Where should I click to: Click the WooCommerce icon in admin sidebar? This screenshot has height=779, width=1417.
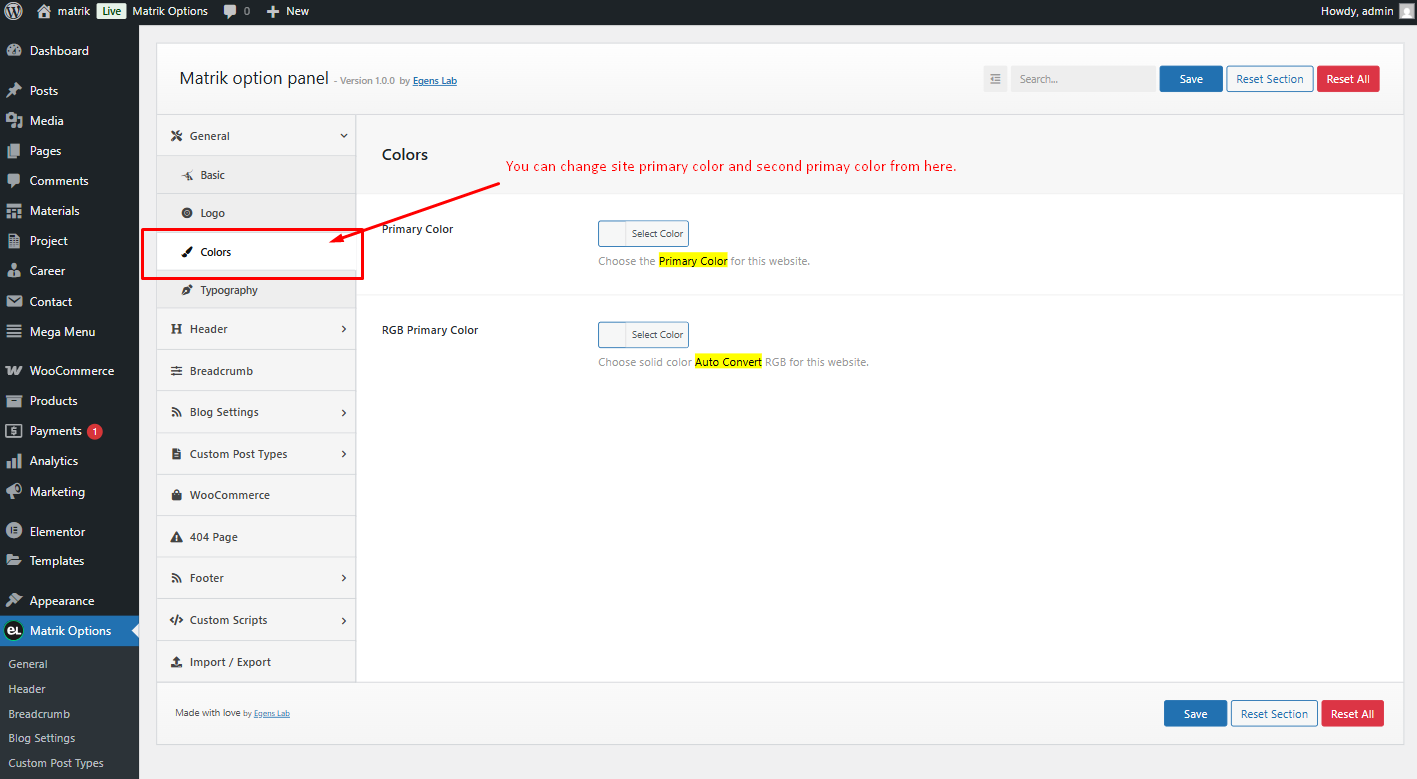[x=14, y=370]
